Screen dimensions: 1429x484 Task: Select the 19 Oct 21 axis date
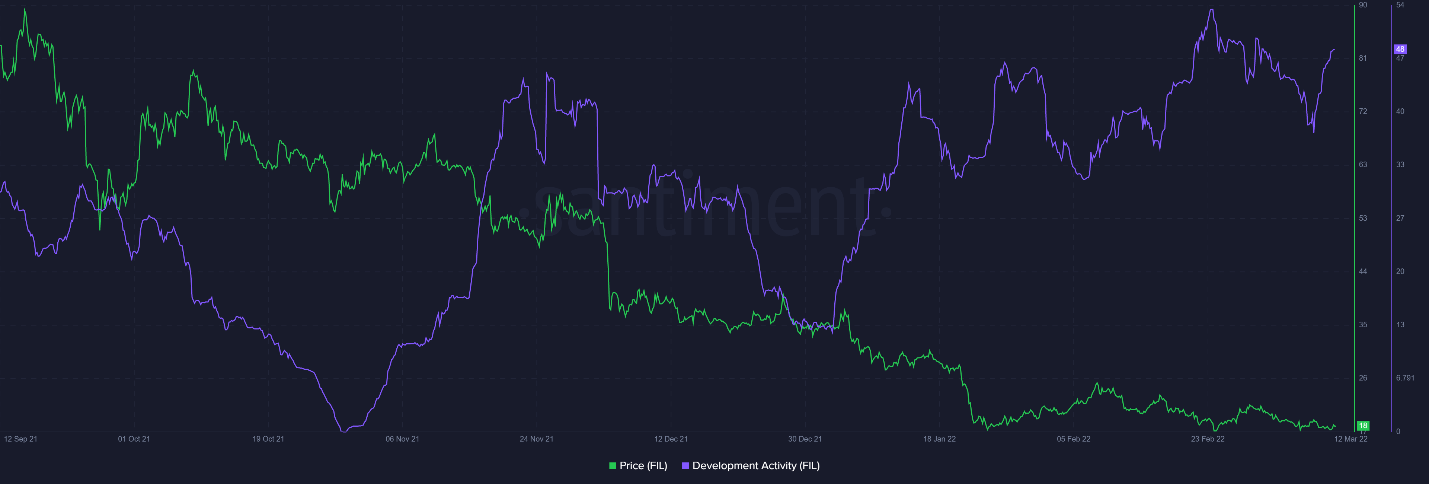pos(268,439)
